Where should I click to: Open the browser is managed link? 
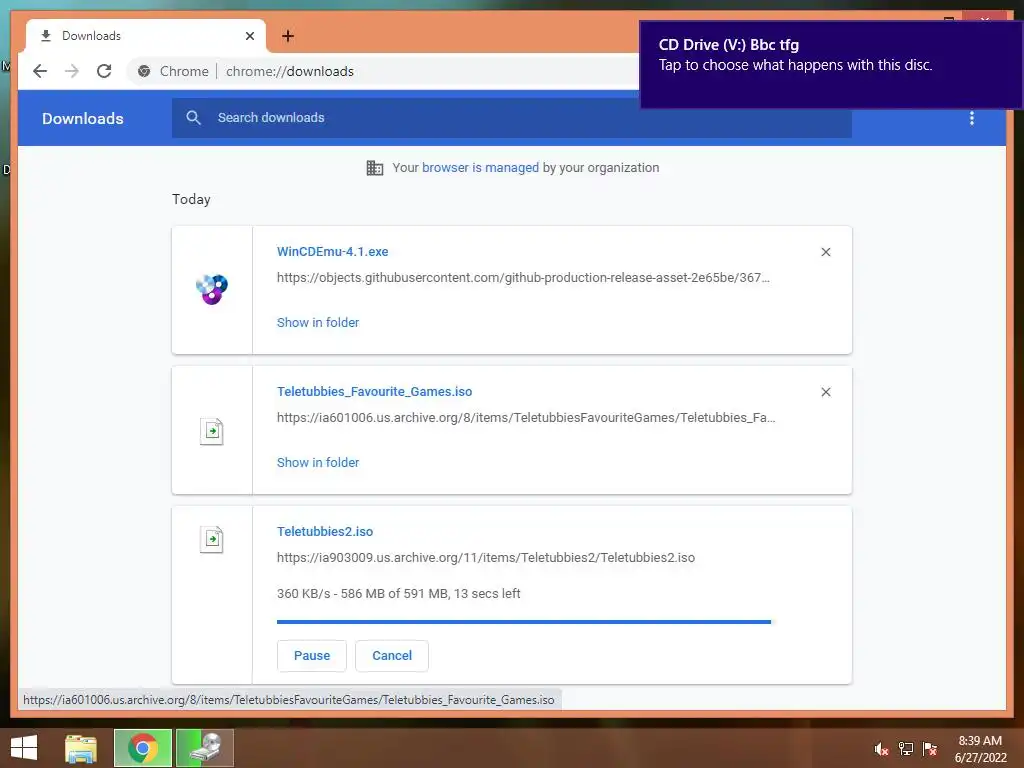(x=480, y=168)
